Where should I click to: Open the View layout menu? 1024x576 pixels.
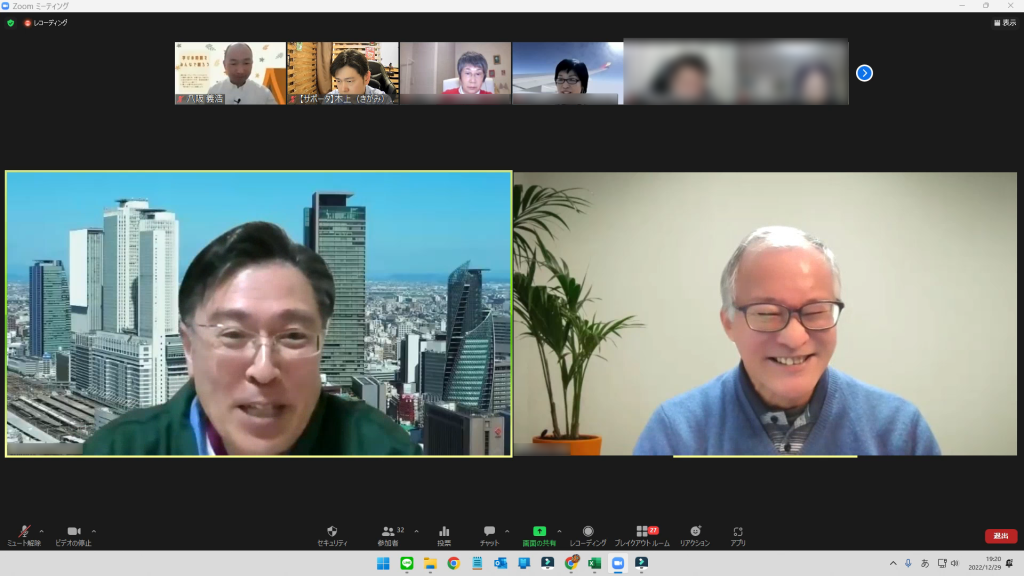pyautogui.click(x=1004, y=22)
